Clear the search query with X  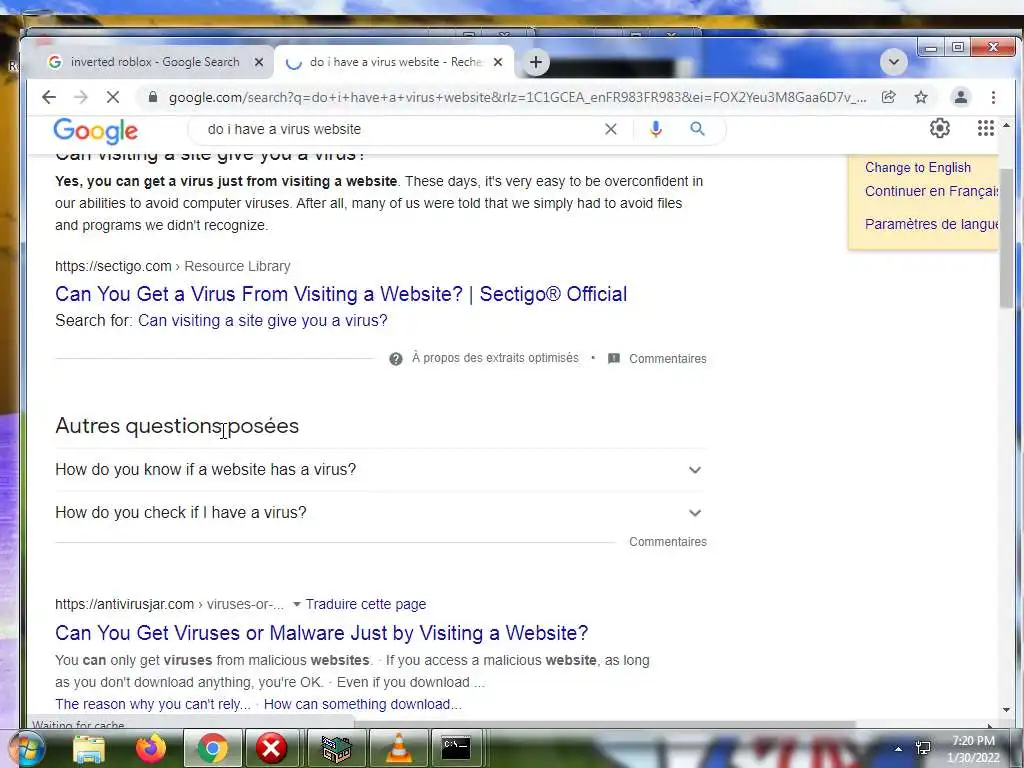click(611, 129)
